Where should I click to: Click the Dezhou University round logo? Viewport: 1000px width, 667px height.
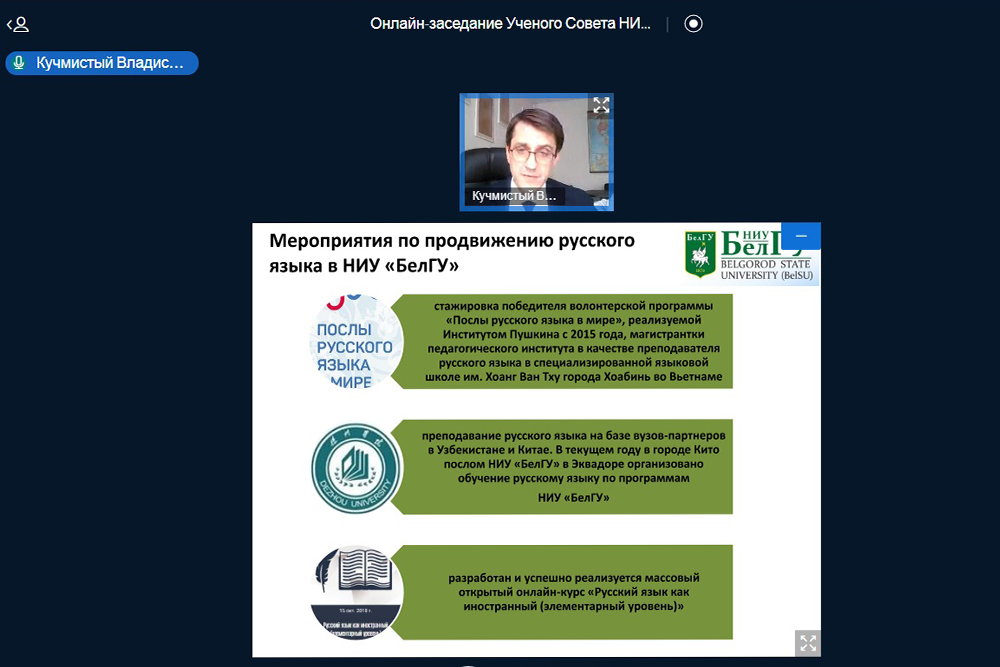pos(356,470)
